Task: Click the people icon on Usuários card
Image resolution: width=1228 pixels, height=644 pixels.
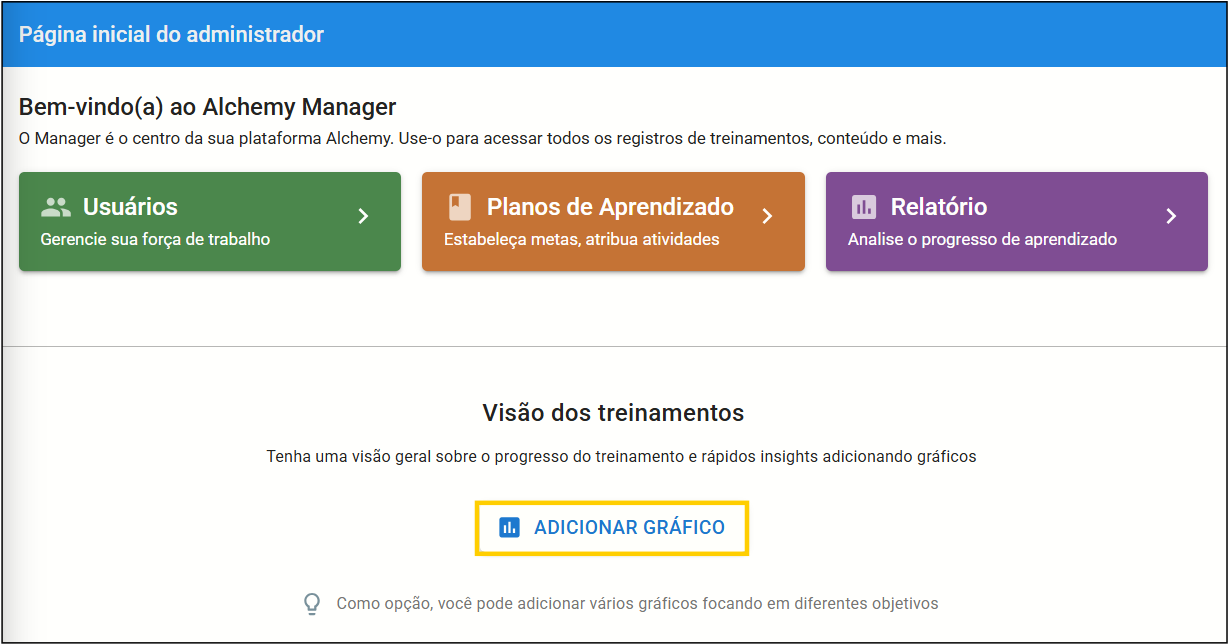Action: click(56, 207)
